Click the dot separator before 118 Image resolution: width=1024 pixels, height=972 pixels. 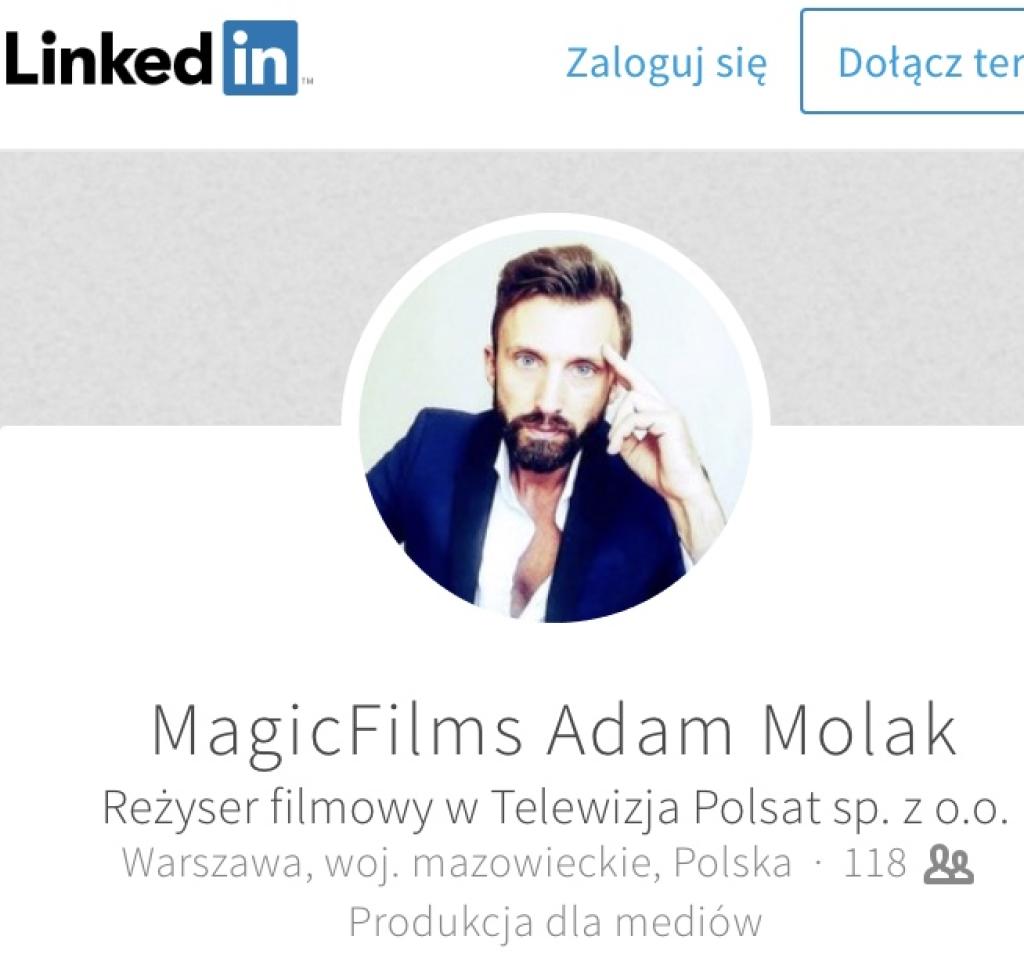click(x=818, y=864)
